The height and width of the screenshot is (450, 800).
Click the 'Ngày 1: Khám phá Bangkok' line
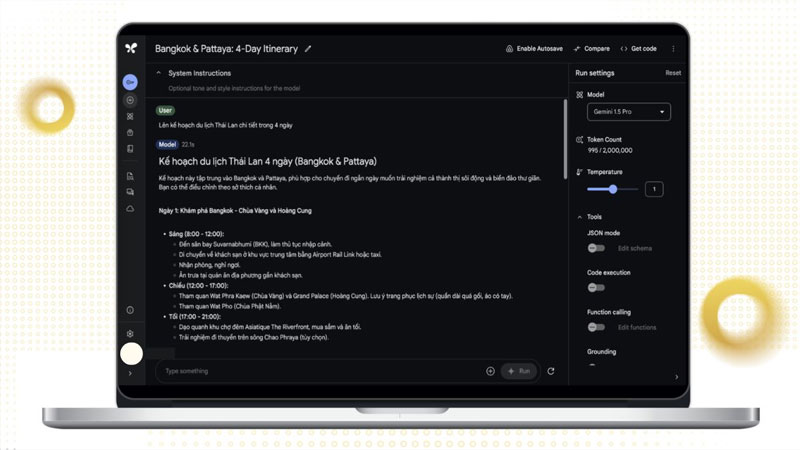(x=235, y=211)
